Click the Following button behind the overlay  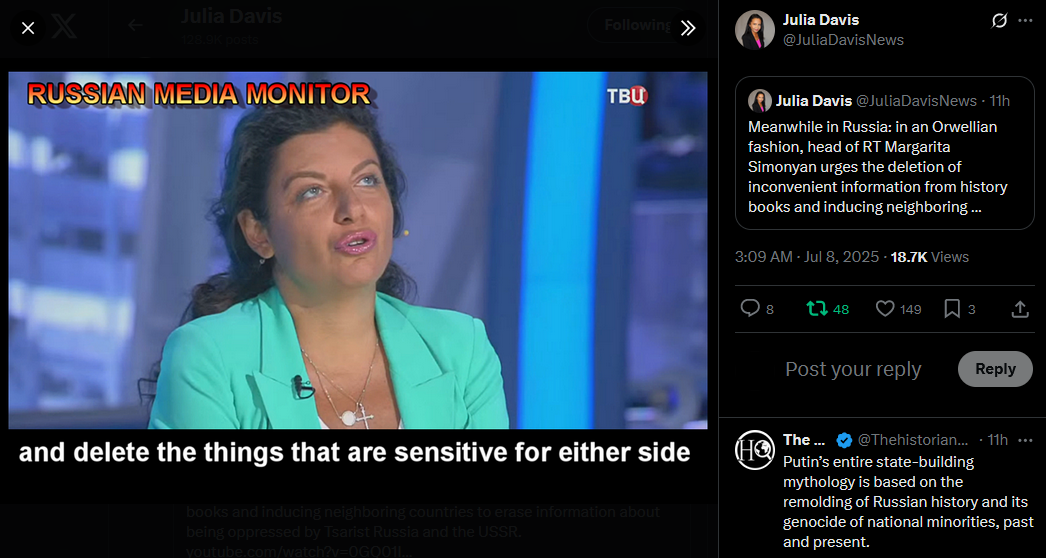(637, 25)
